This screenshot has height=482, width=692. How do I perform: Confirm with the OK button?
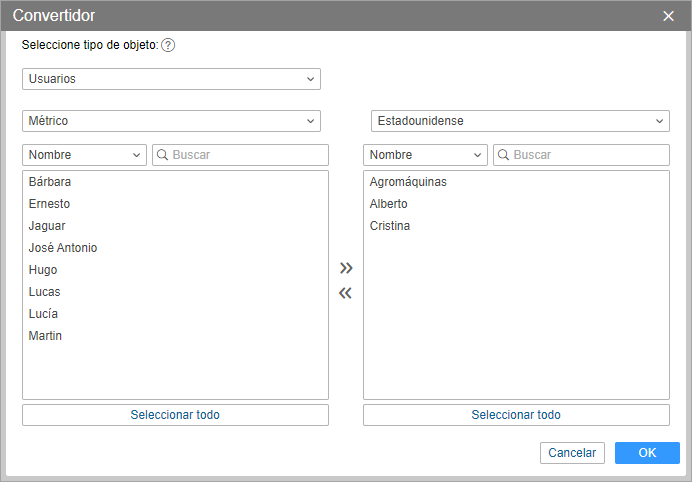tap(647, 453)
